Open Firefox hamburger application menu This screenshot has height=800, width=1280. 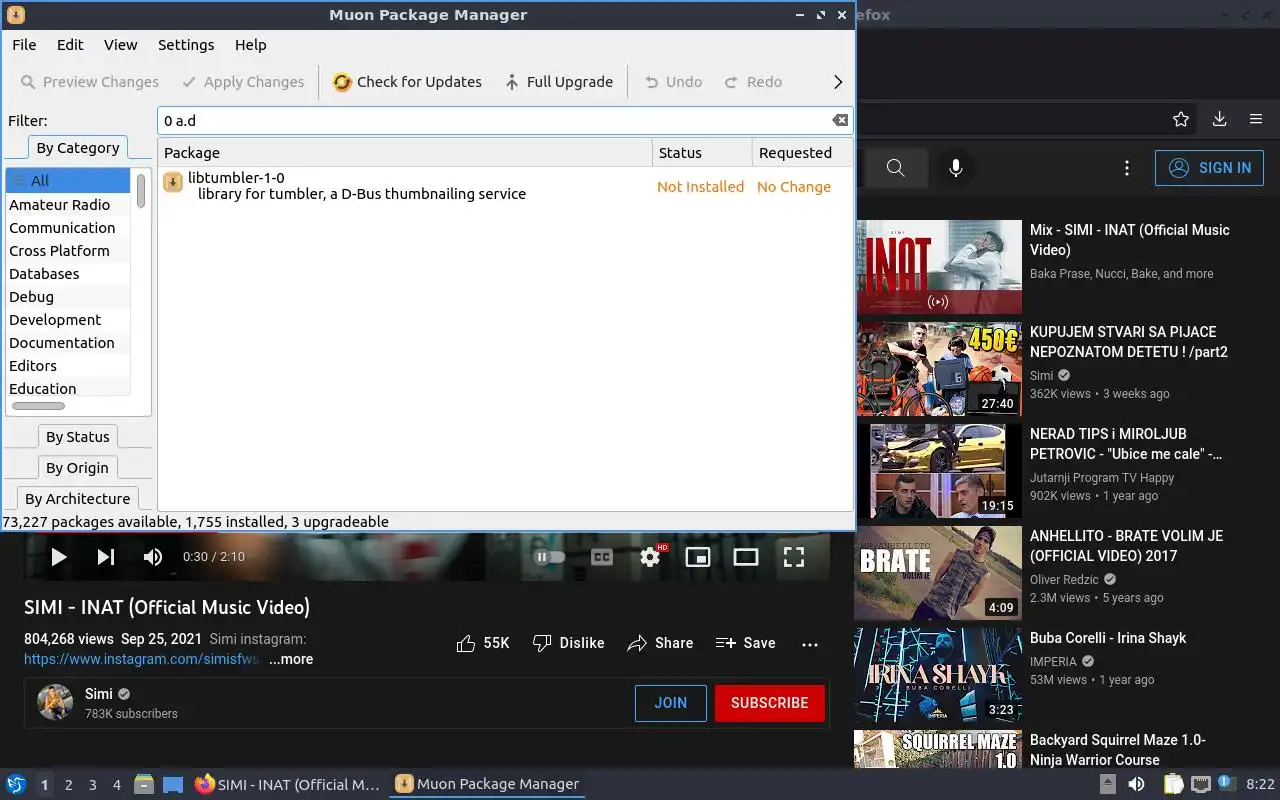1256,119
